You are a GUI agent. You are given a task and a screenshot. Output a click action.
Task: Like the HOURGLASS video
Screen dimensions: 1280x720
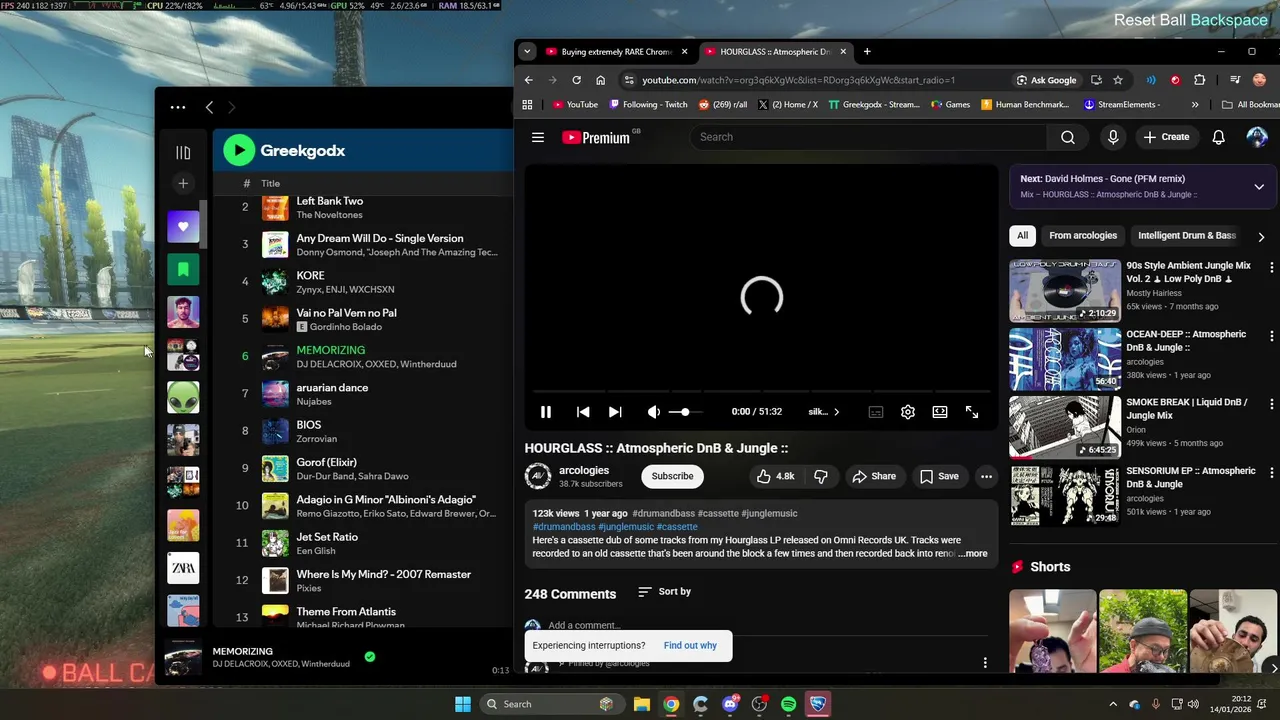(x=776, y=477)
